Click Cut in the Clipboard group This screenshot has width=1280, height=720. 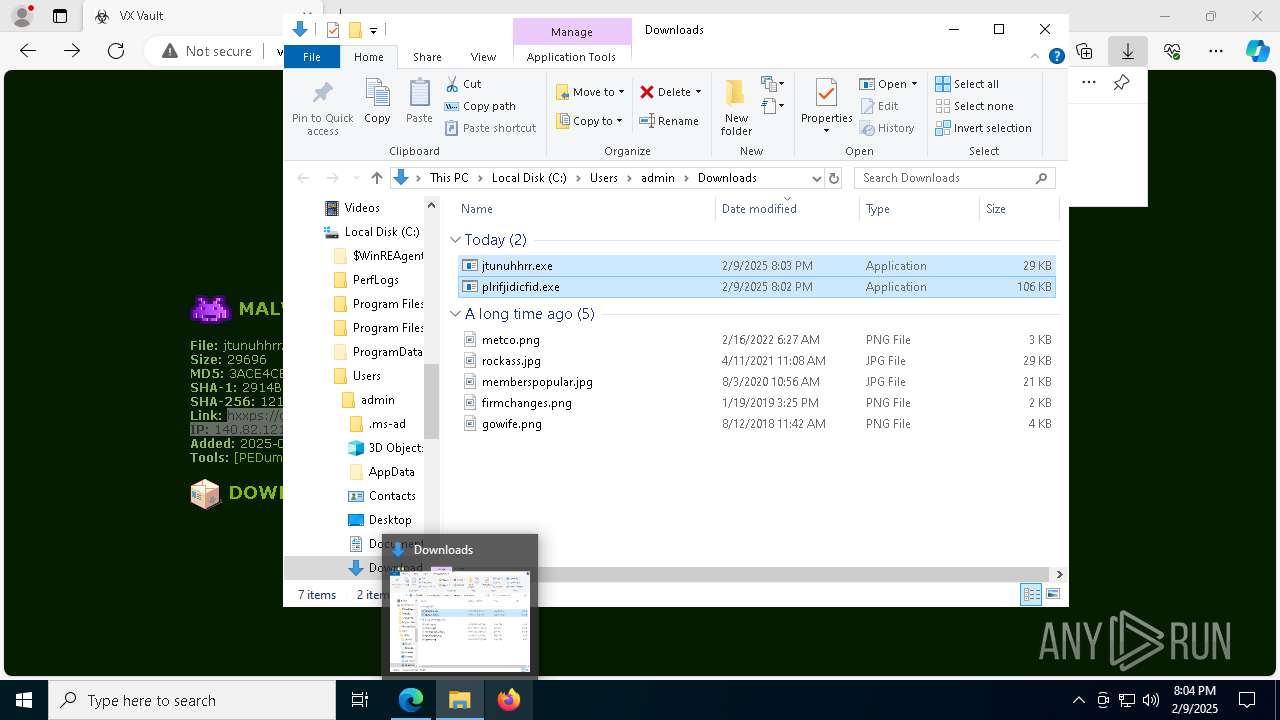tap(463, 84)
